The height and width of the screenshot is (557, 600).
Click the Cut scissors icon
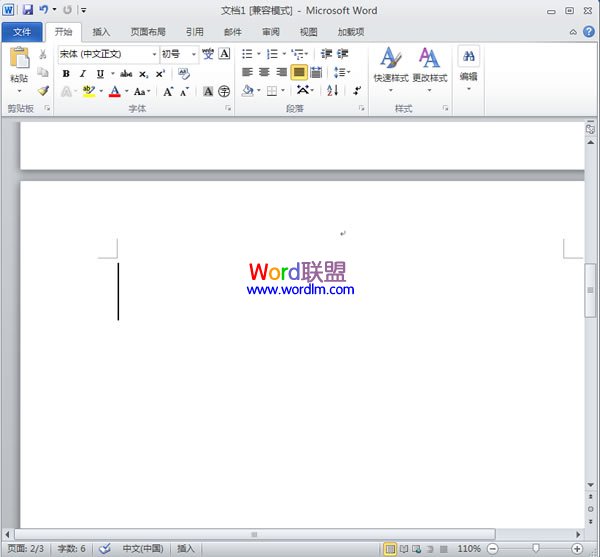click(43, 54)
